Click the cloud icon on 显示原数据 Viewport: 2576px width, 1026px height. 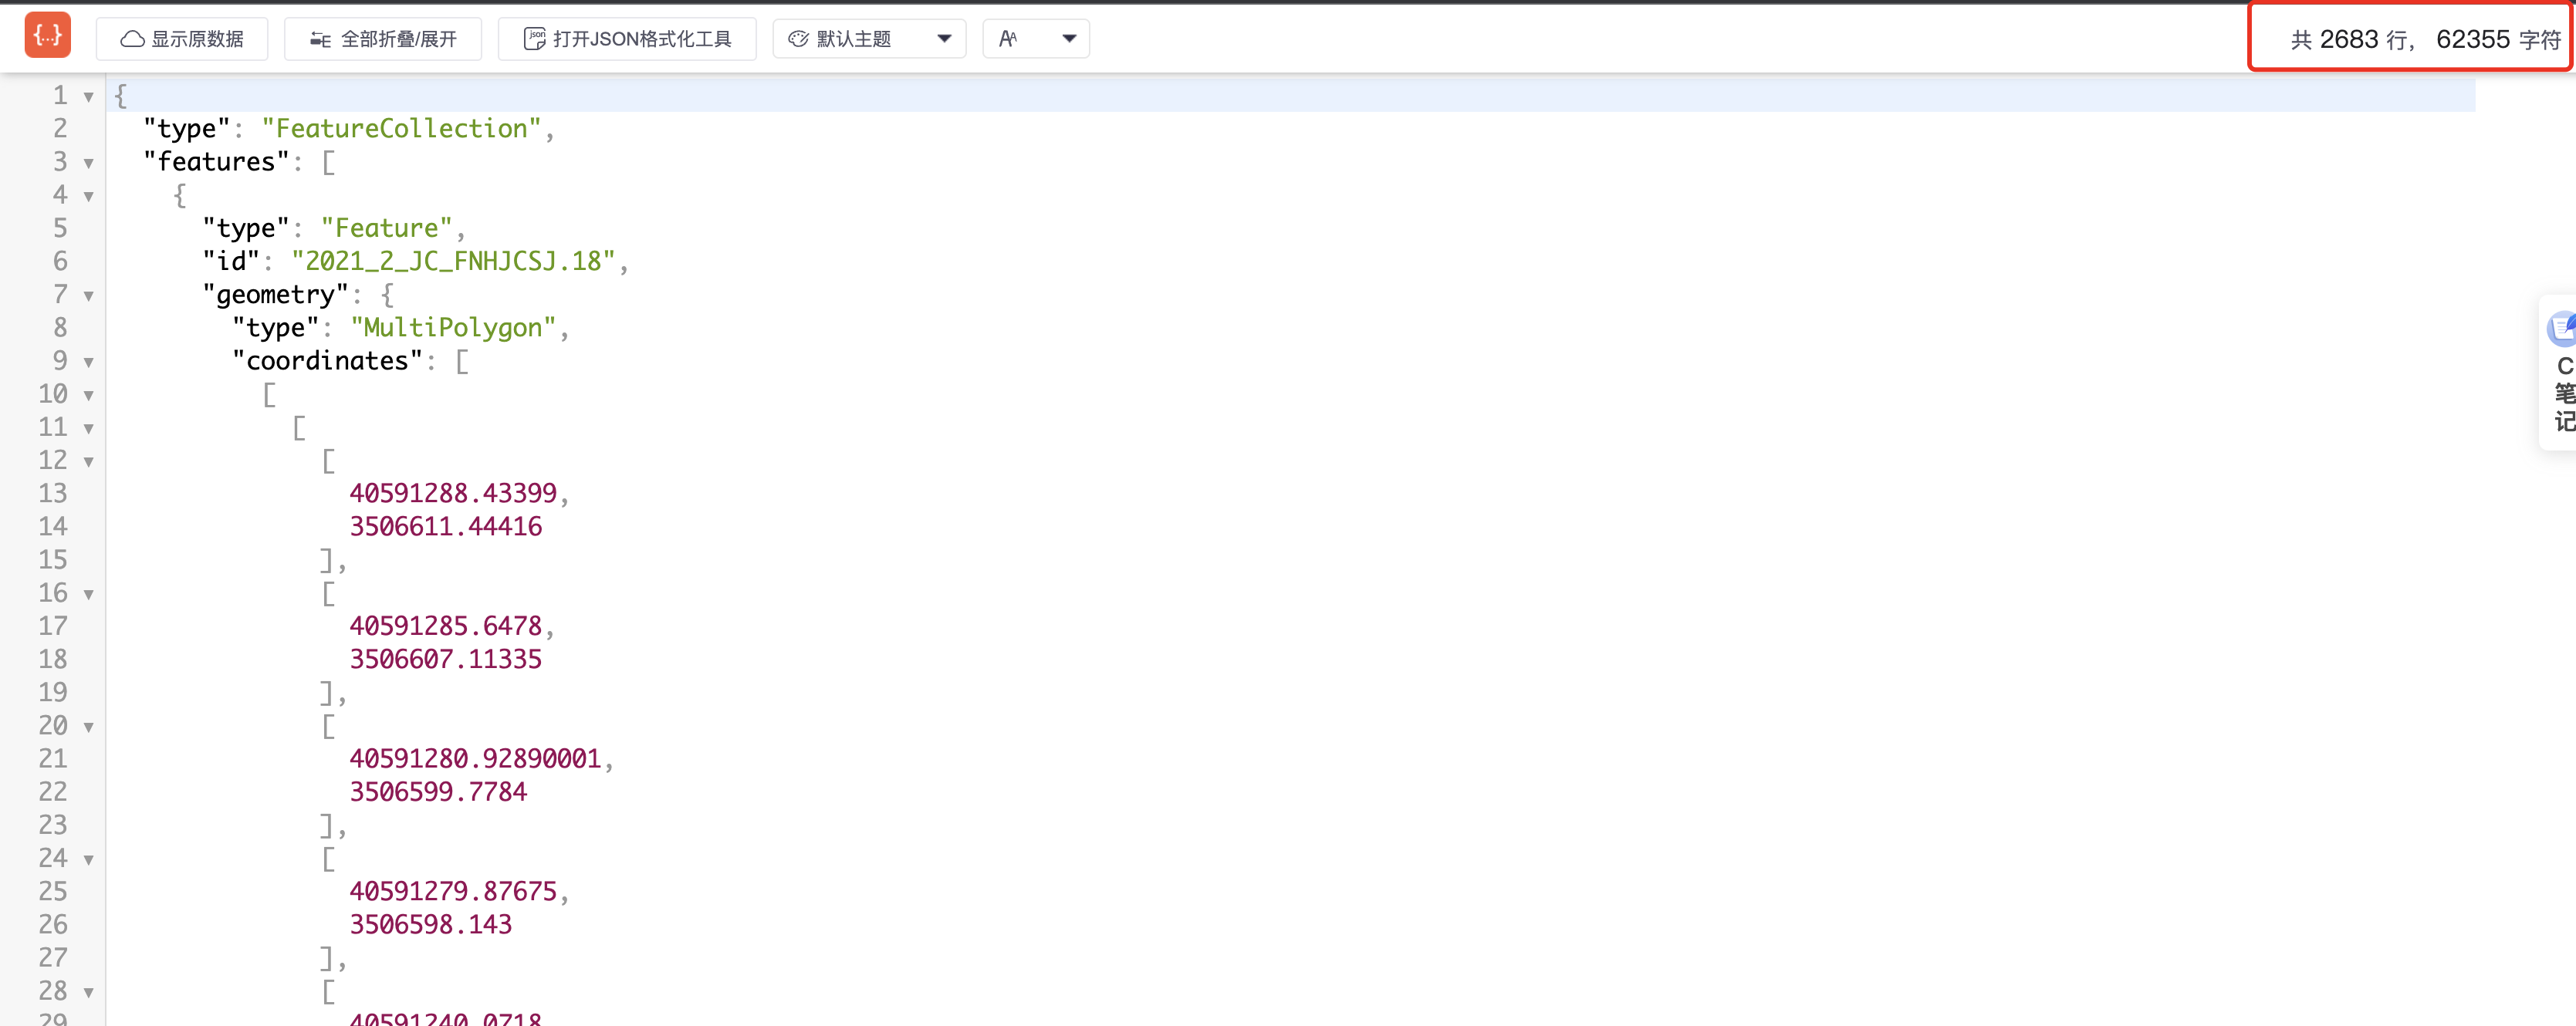[x=132, y=39]
